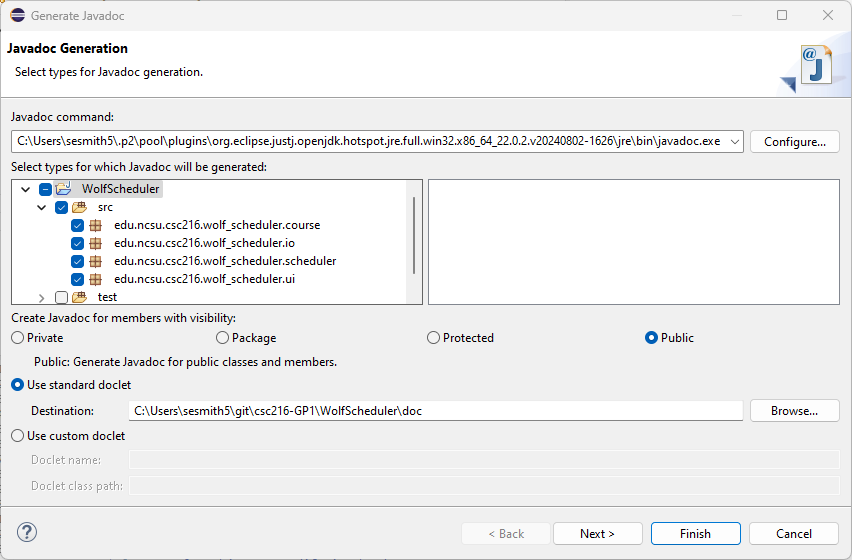The image size is (852, 560).
Task: Close the Generate Javadoc dialog
Action: (x=828, y=15)
